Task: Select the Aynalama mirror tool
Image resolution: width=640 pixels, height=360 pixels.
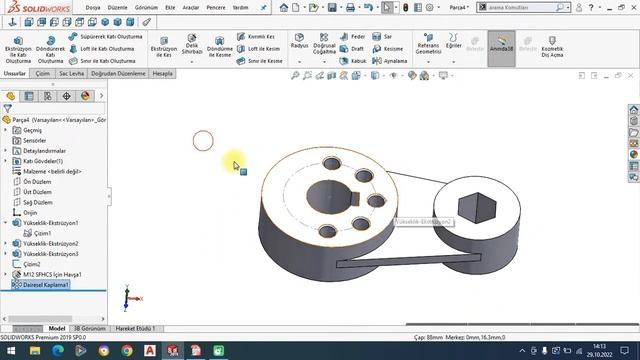Action: (x=390, y=61)
